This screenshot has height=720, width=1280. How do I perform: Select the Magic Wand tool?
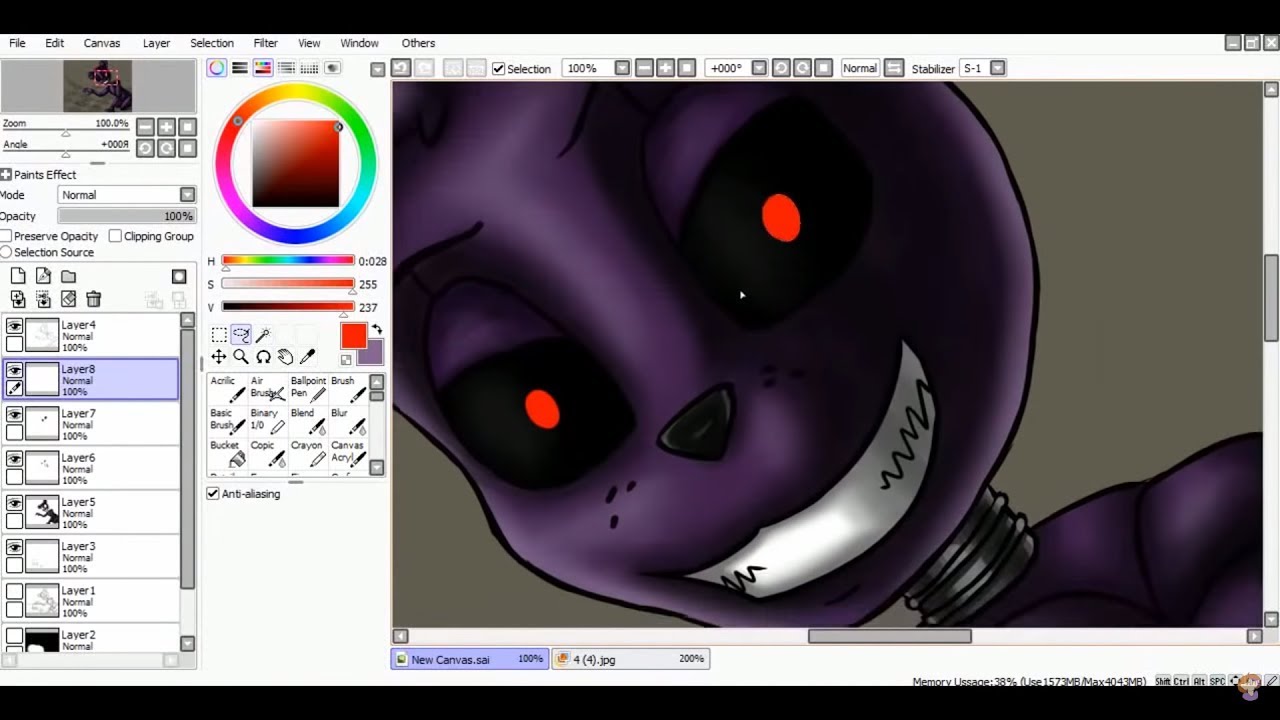263,335
